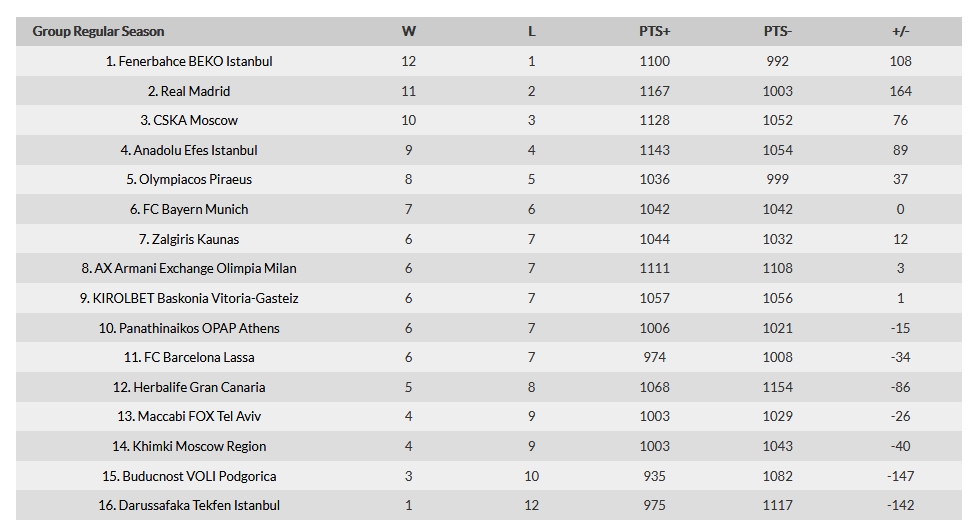The image size is (979, 532).
Task: Click Anadolu Efes Istanbul team name
Action: 189,150
